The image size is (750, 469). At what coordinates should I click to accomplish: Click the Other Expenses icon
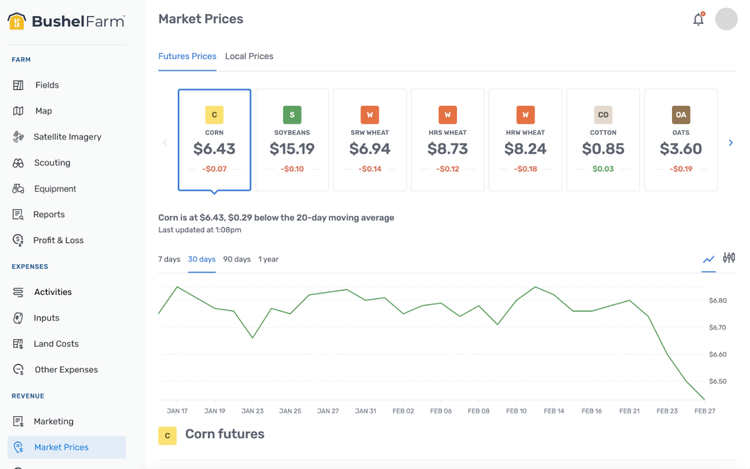(18, 370)
